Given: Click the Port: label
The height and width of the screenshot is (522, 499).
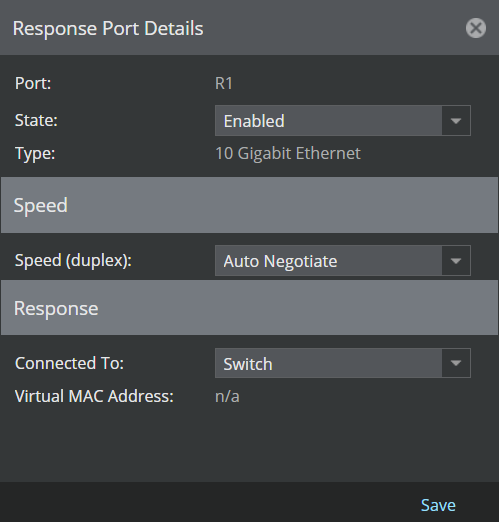Looking at the screenshot, I should (x=33, y=83).
